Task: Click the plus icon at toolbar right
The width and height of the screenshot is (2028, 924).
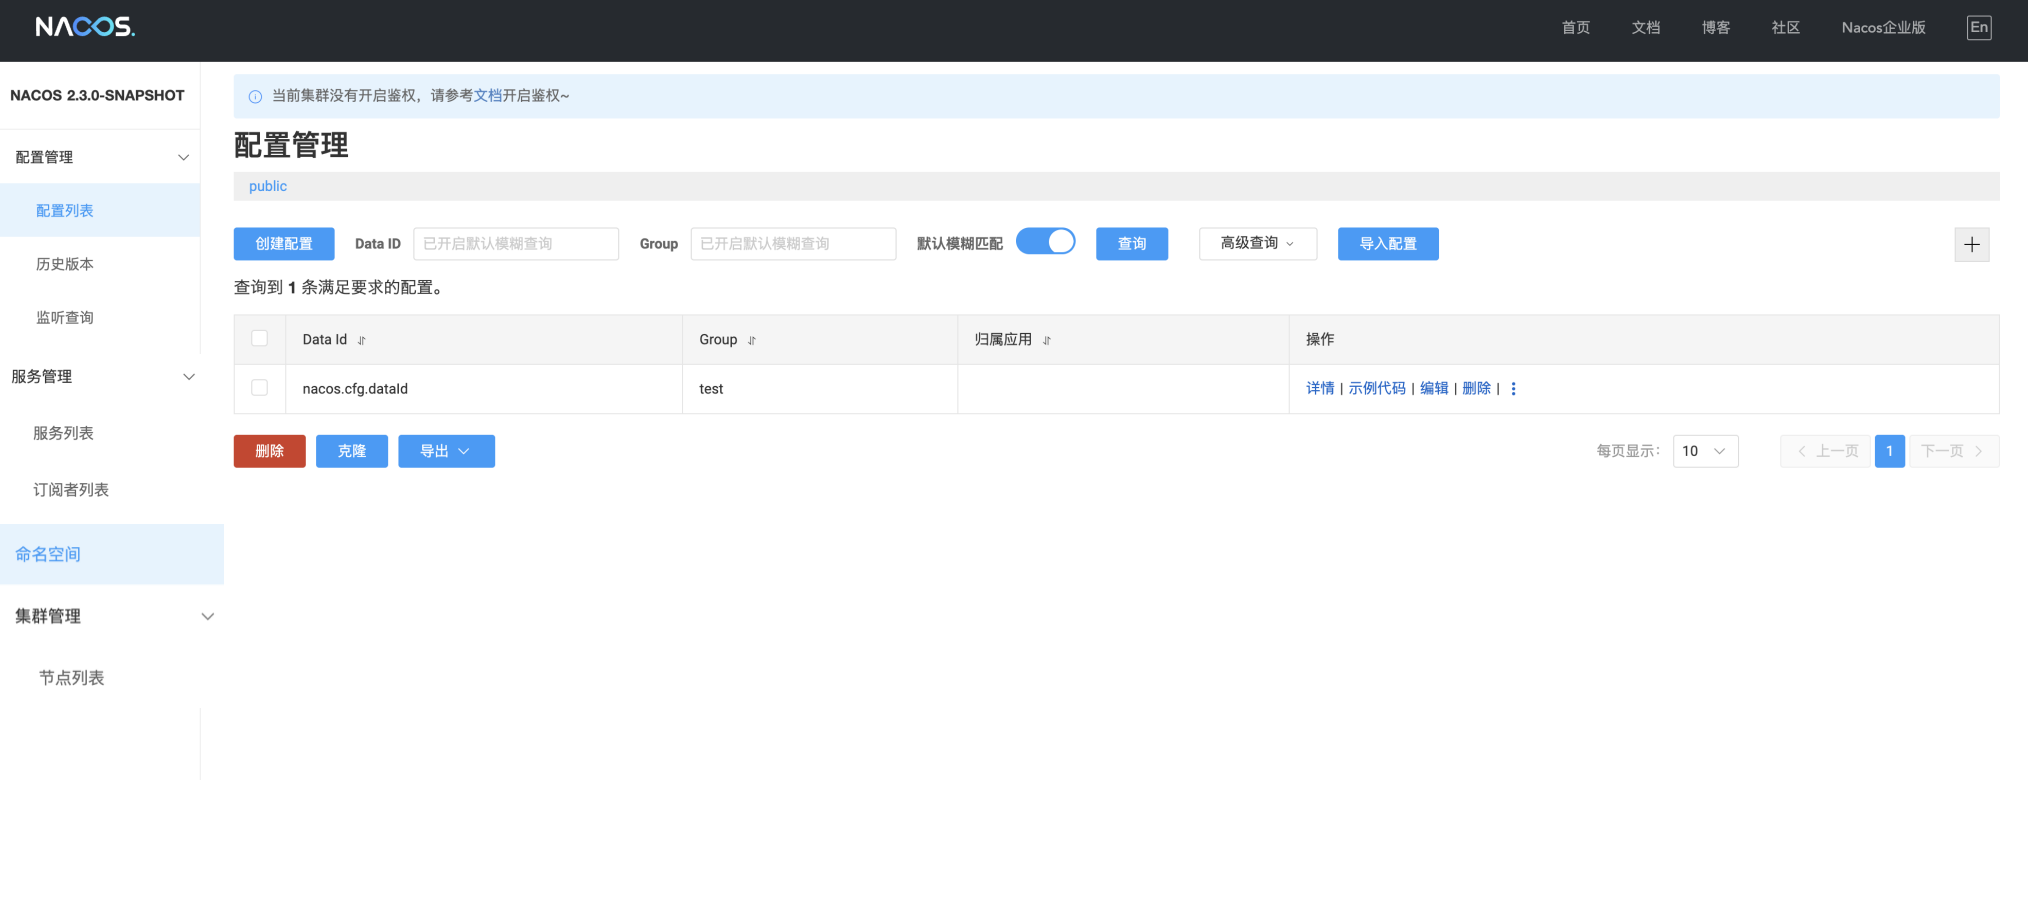Action: 1972,245
